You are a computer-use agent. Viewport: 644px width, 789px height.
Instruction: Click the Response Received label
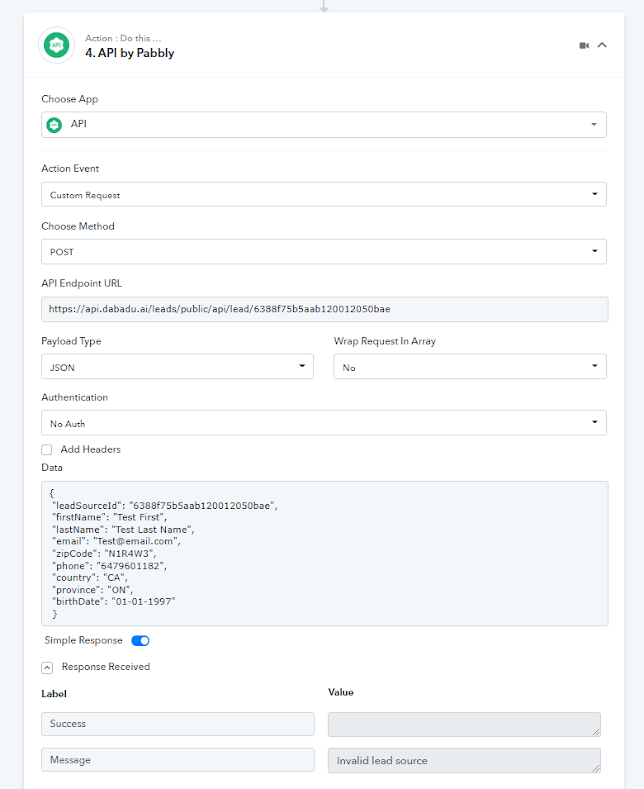pyautogui.click(x=106, y=667)
